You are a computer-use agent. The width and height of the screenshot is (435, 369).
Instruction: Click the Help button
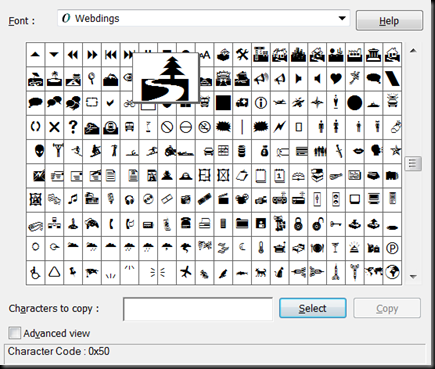click(x=389, y=21)
